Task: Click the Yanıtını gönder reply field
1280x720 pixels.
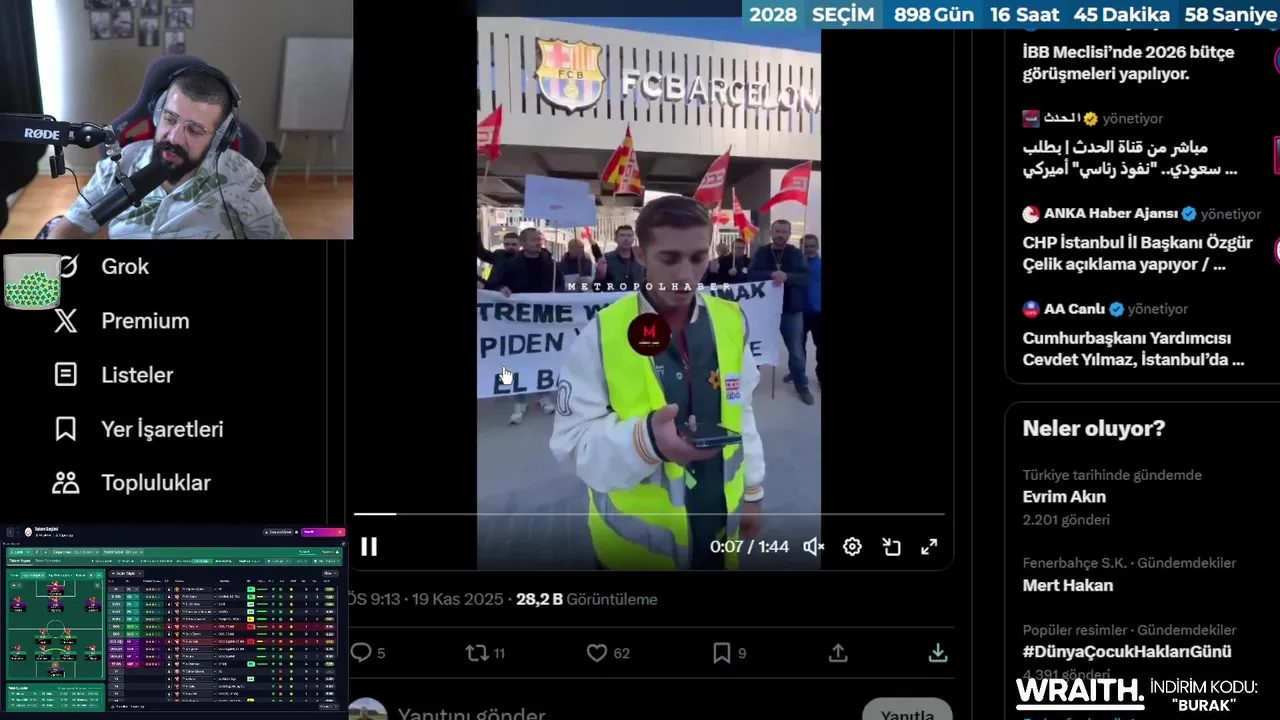Action: coord(471,714)
